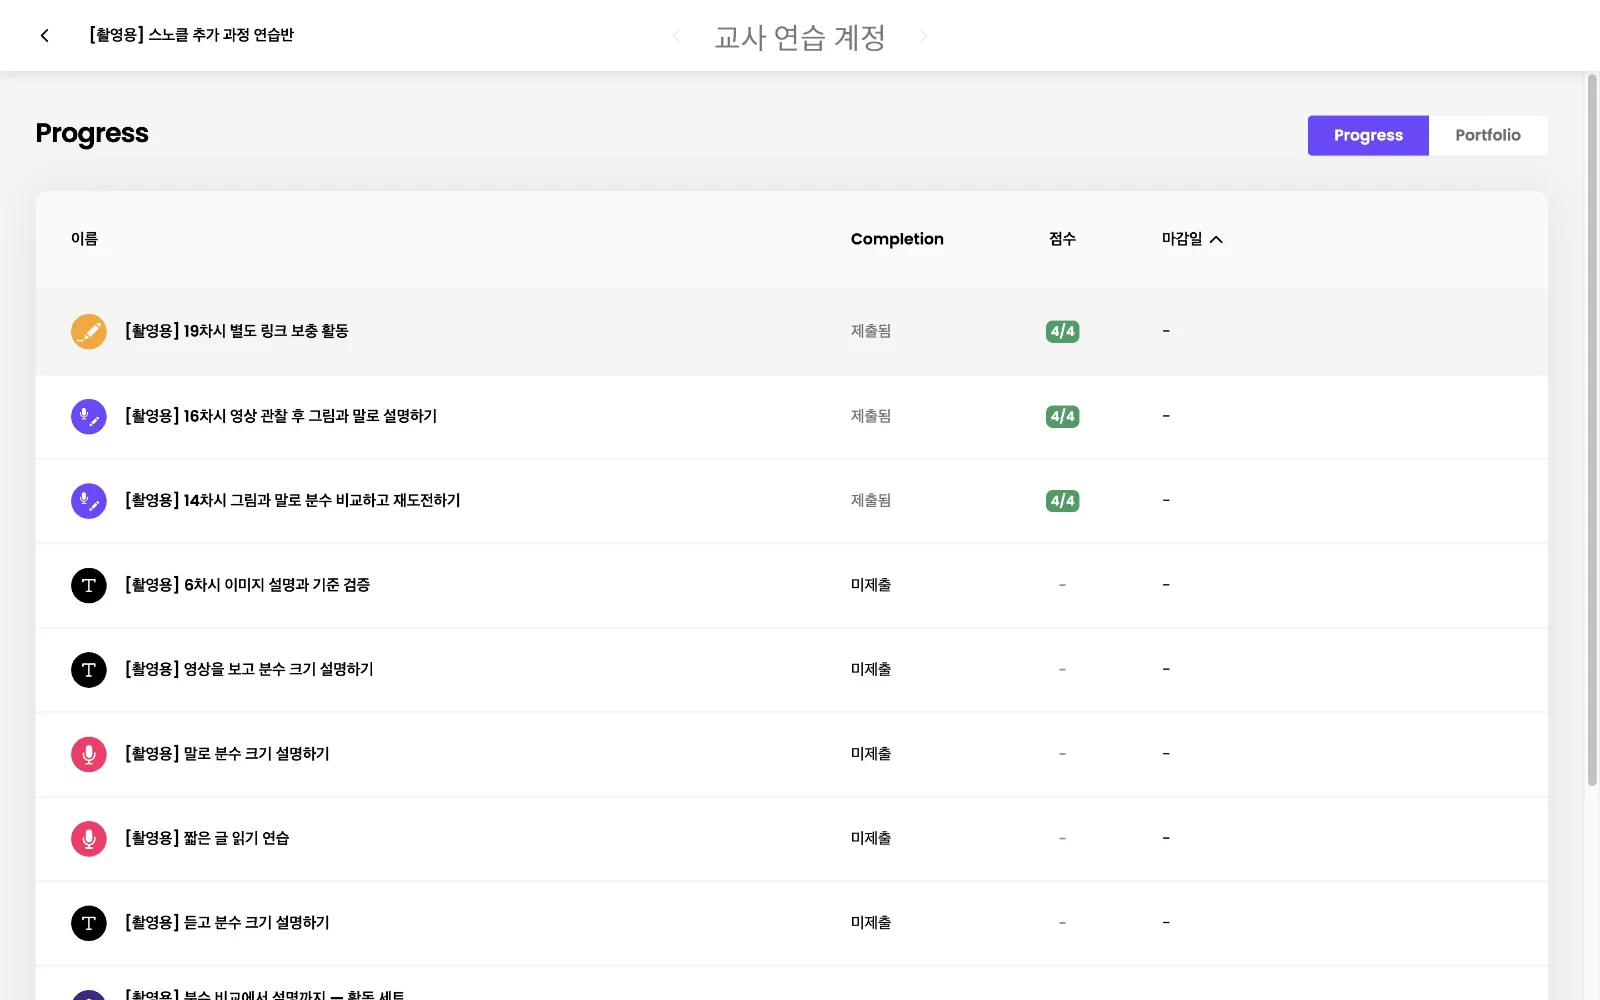
Task: Click 제출됨 status in 19차시 row
Action: [871, 331]
